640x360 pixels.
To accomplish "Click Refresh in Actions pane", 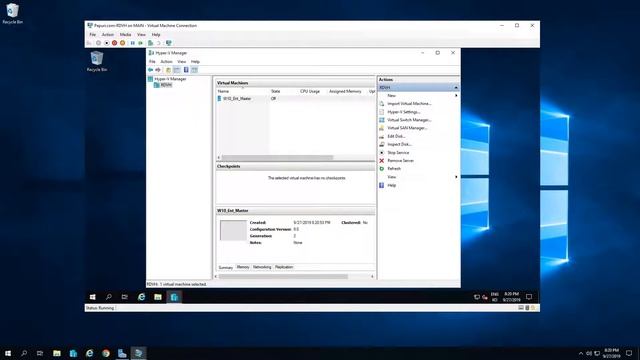I will click(394, 169).
